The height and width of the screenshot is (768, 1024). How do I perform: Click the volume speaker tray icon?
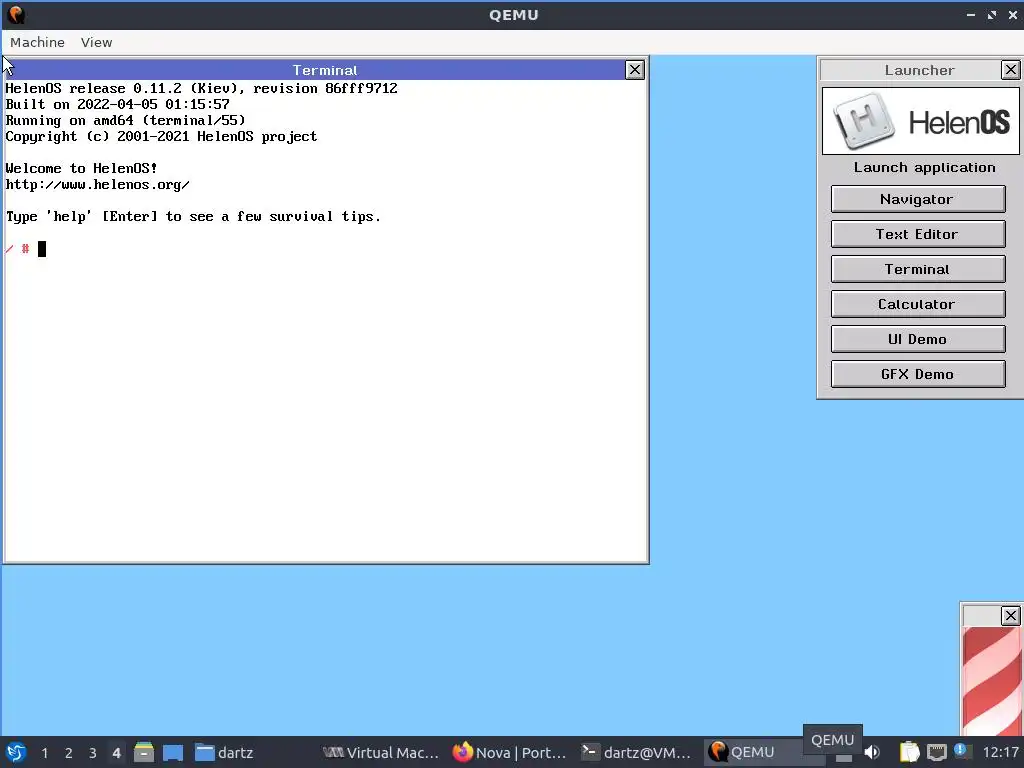pyautogui.click(x=872, y=752)
